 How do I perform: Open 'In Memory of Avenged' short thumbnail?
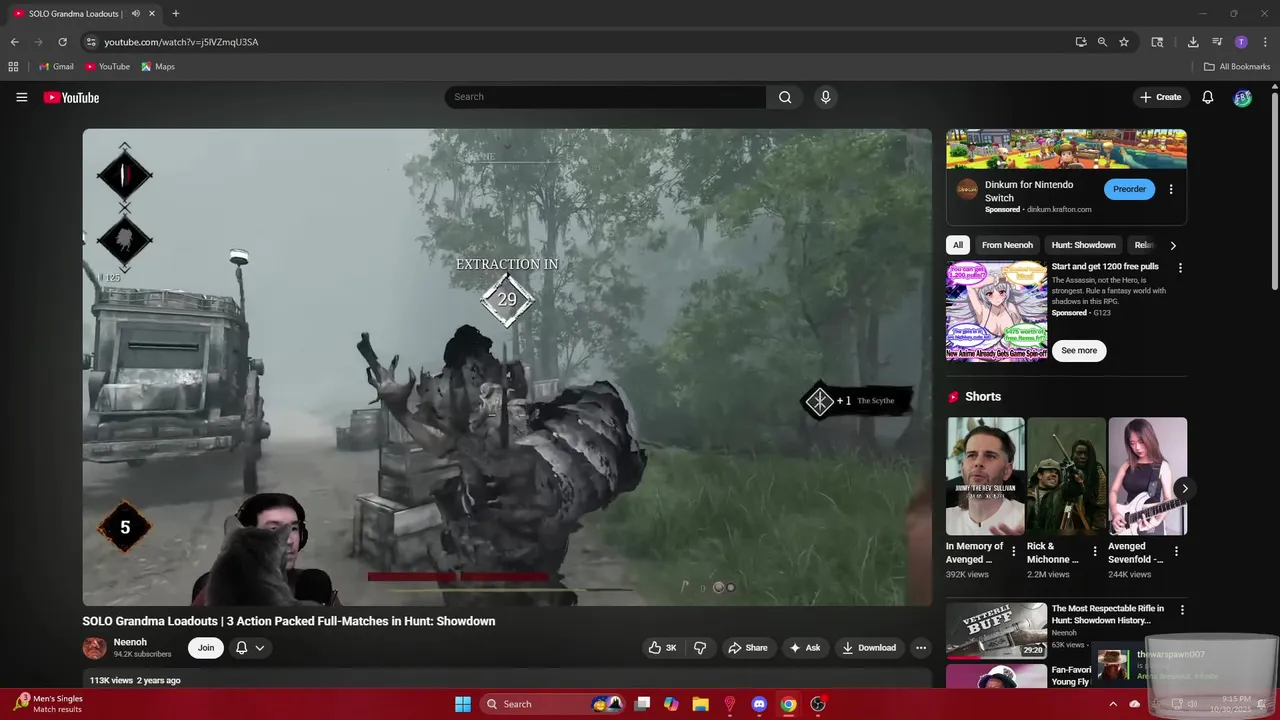pyautogui.click(x=986, y=476)
